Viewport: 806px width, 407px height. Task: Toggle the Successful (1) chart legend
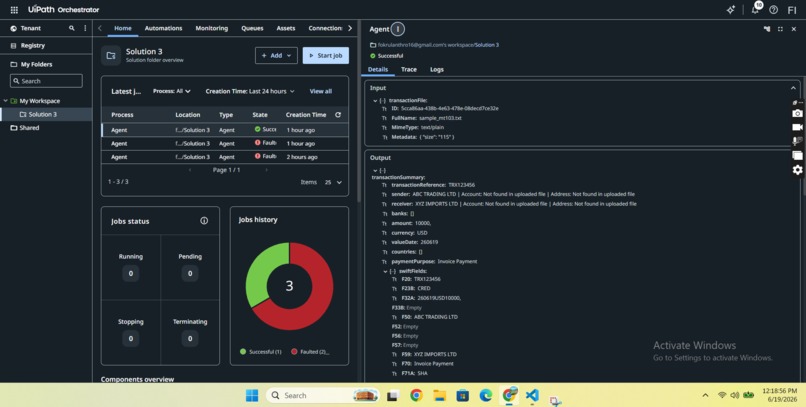pyautogui.click(x=261, y=352)
